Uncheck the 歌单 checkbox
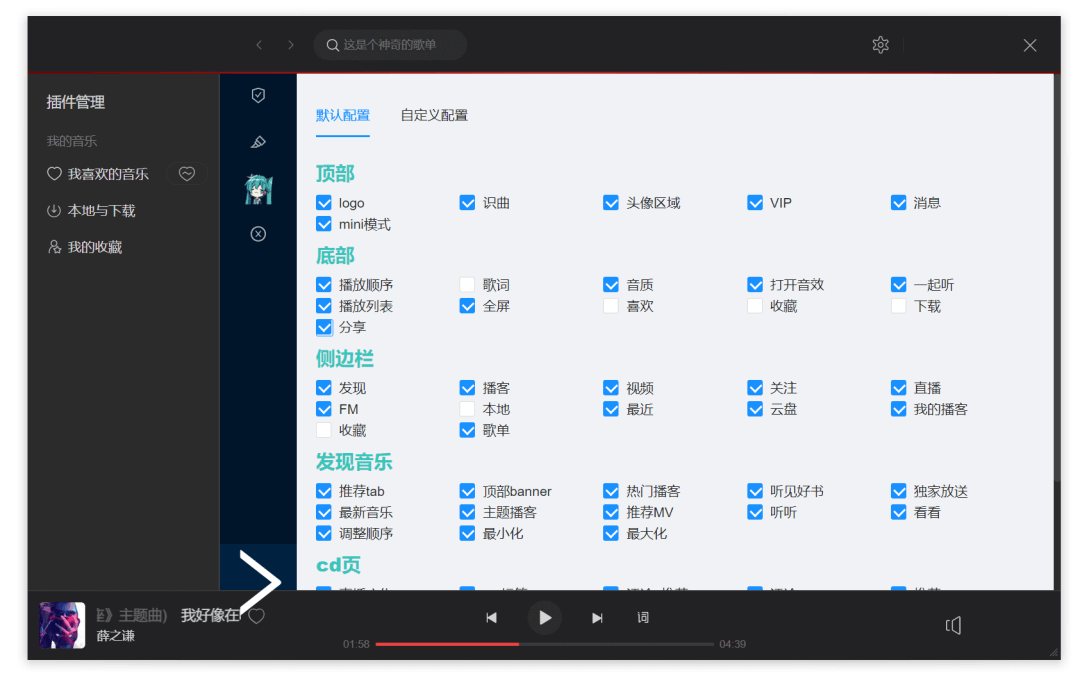The image size is (1080, 676). (467, 431)
